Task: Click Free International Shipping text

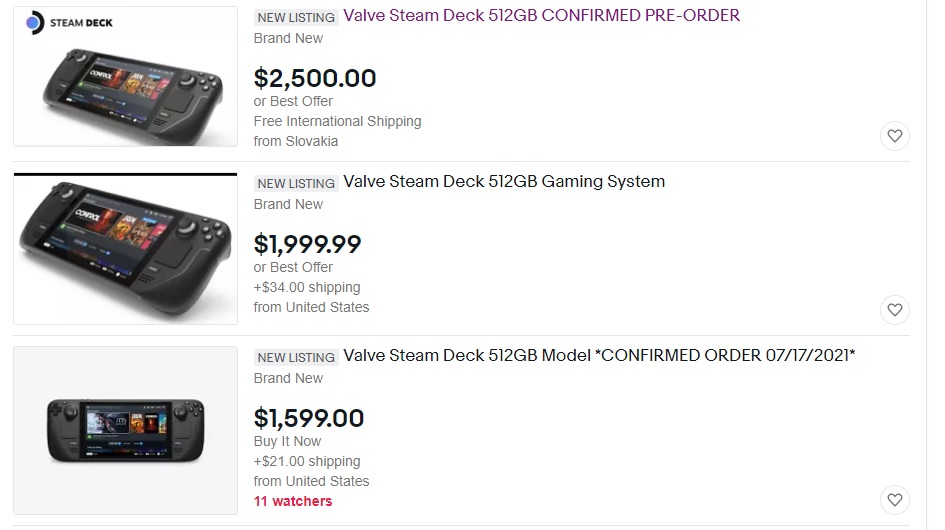Action: (337, 121)
